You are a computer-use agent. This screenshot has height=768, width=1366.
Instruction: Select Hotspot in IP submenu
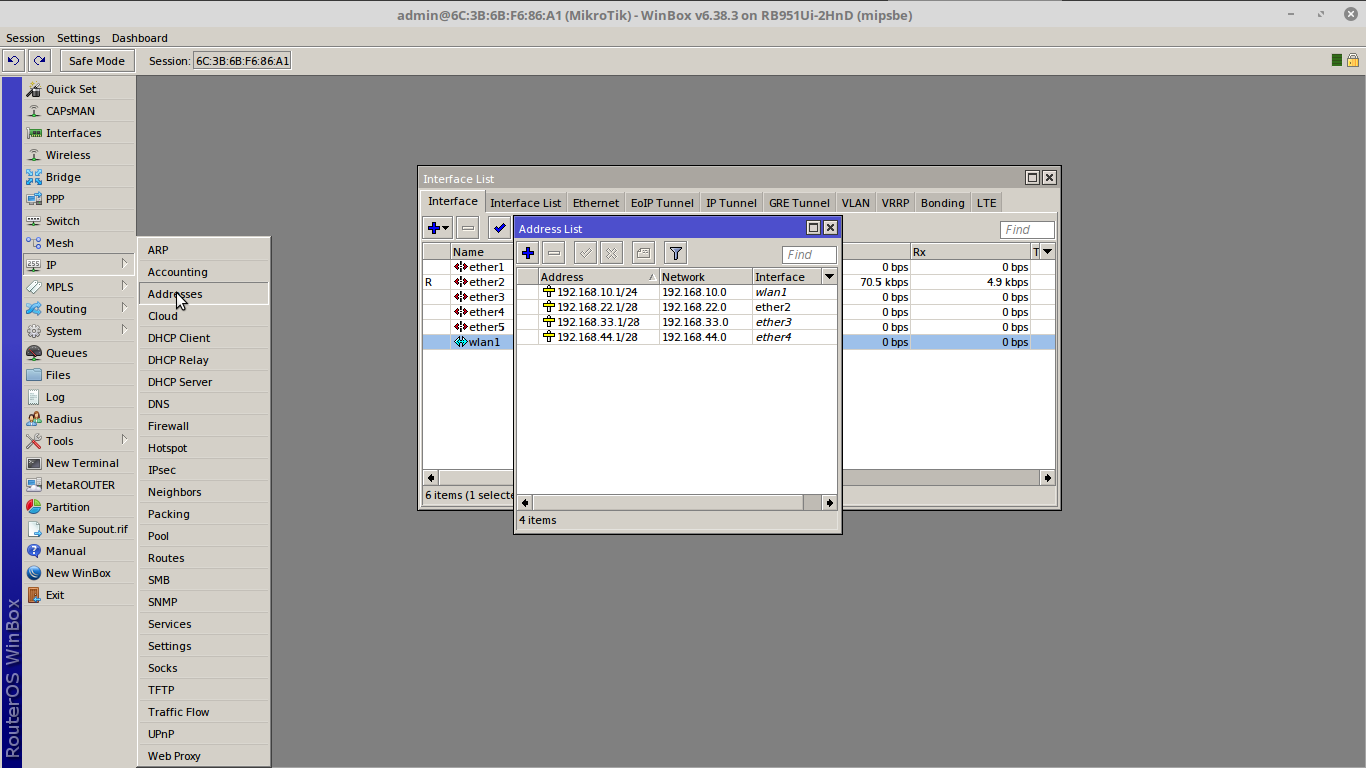pos(204,448)
